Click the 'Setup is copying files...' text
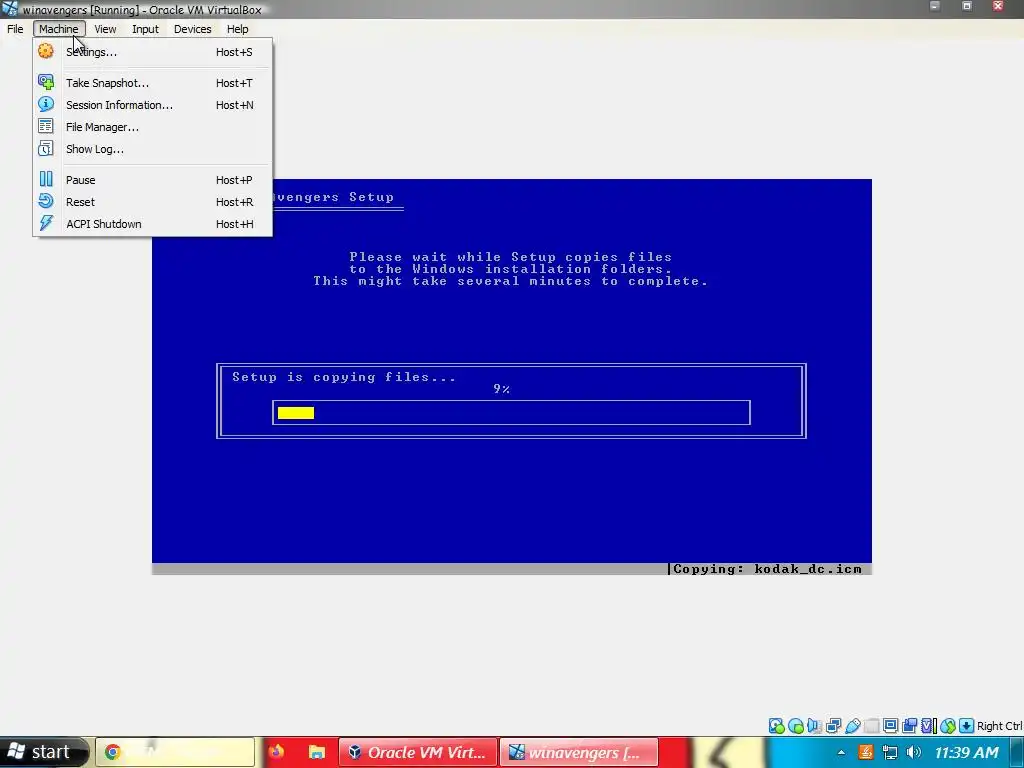The width and height of the screenshot is (1024, 768). [x=344, y=377]
